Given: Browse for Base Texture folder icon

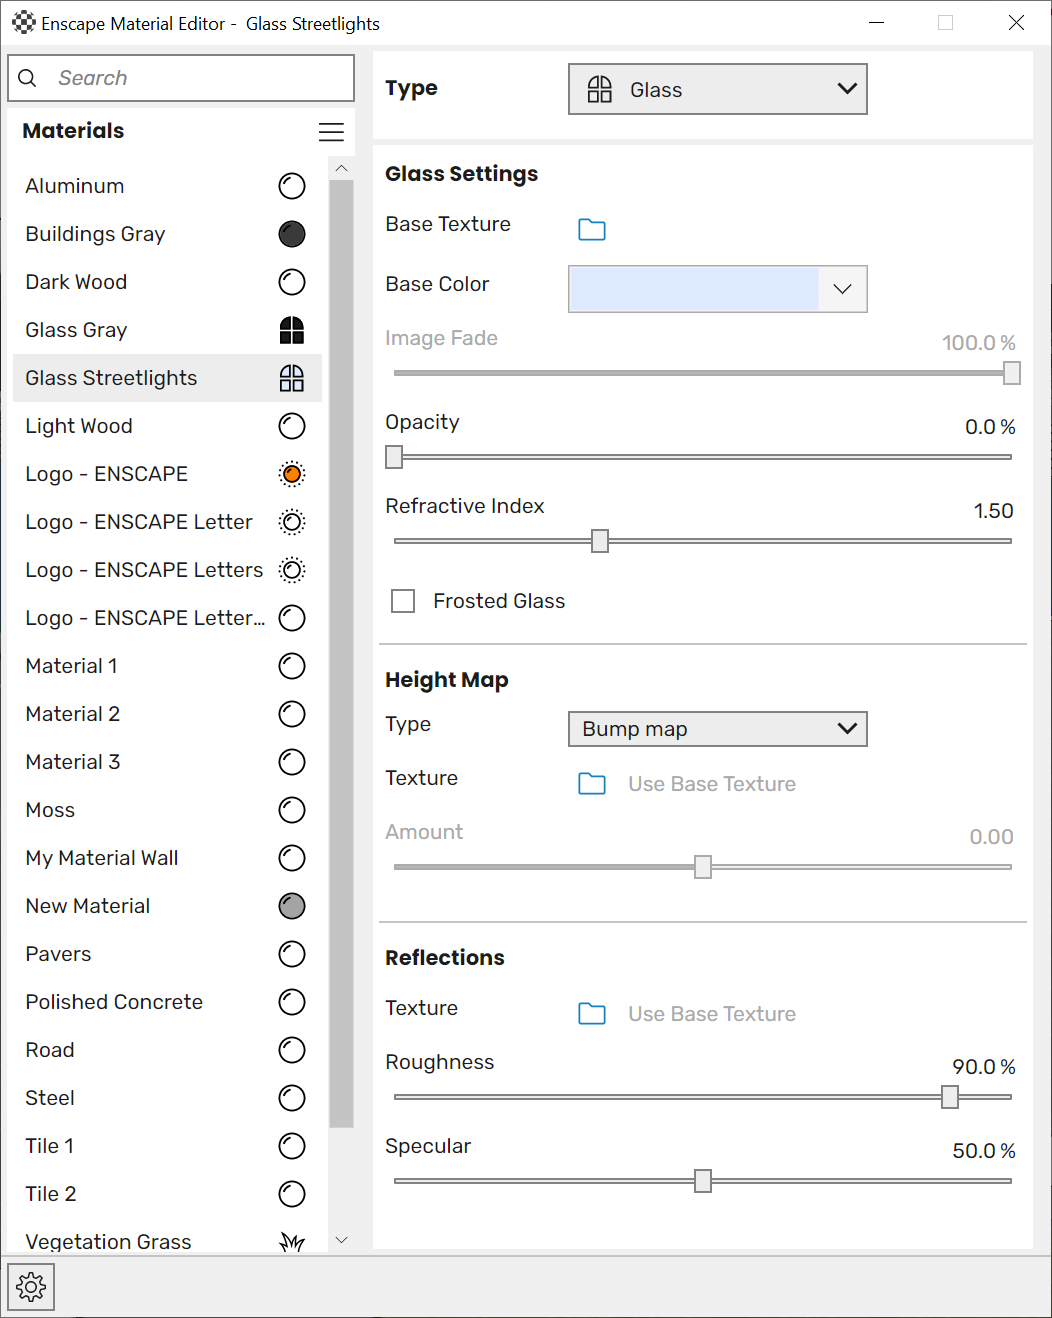Looking at the screenshot, I should coord(592,229).
